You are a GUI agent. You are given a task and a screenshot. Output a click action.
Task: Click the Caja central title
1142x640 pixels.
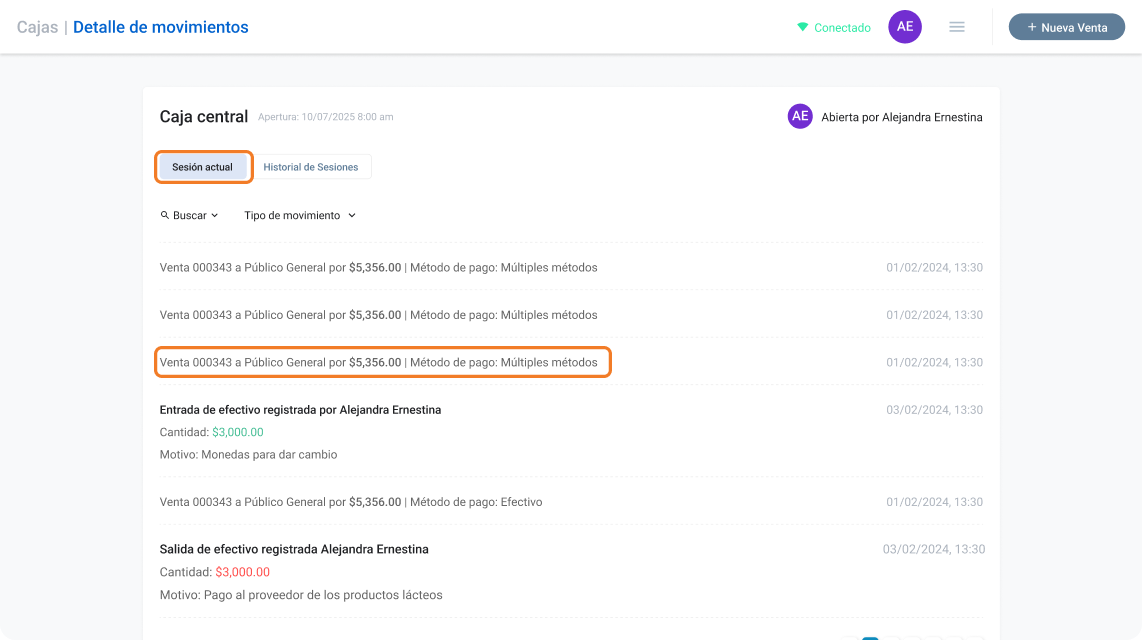tap(204, 116)
